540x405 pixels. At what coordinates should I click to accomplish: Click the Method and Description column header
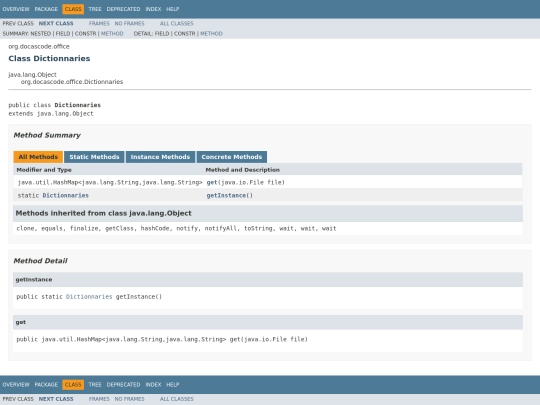coord(243,170)
